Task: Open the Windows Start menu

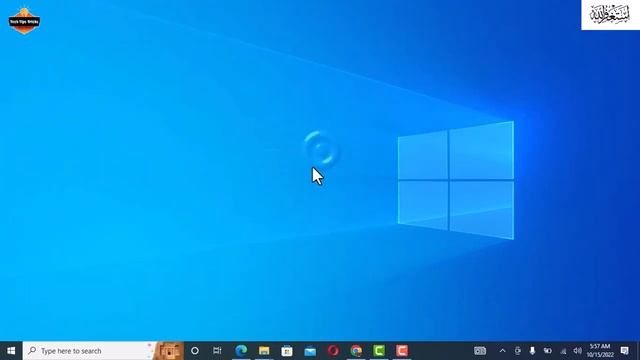Action: (11, 351)
